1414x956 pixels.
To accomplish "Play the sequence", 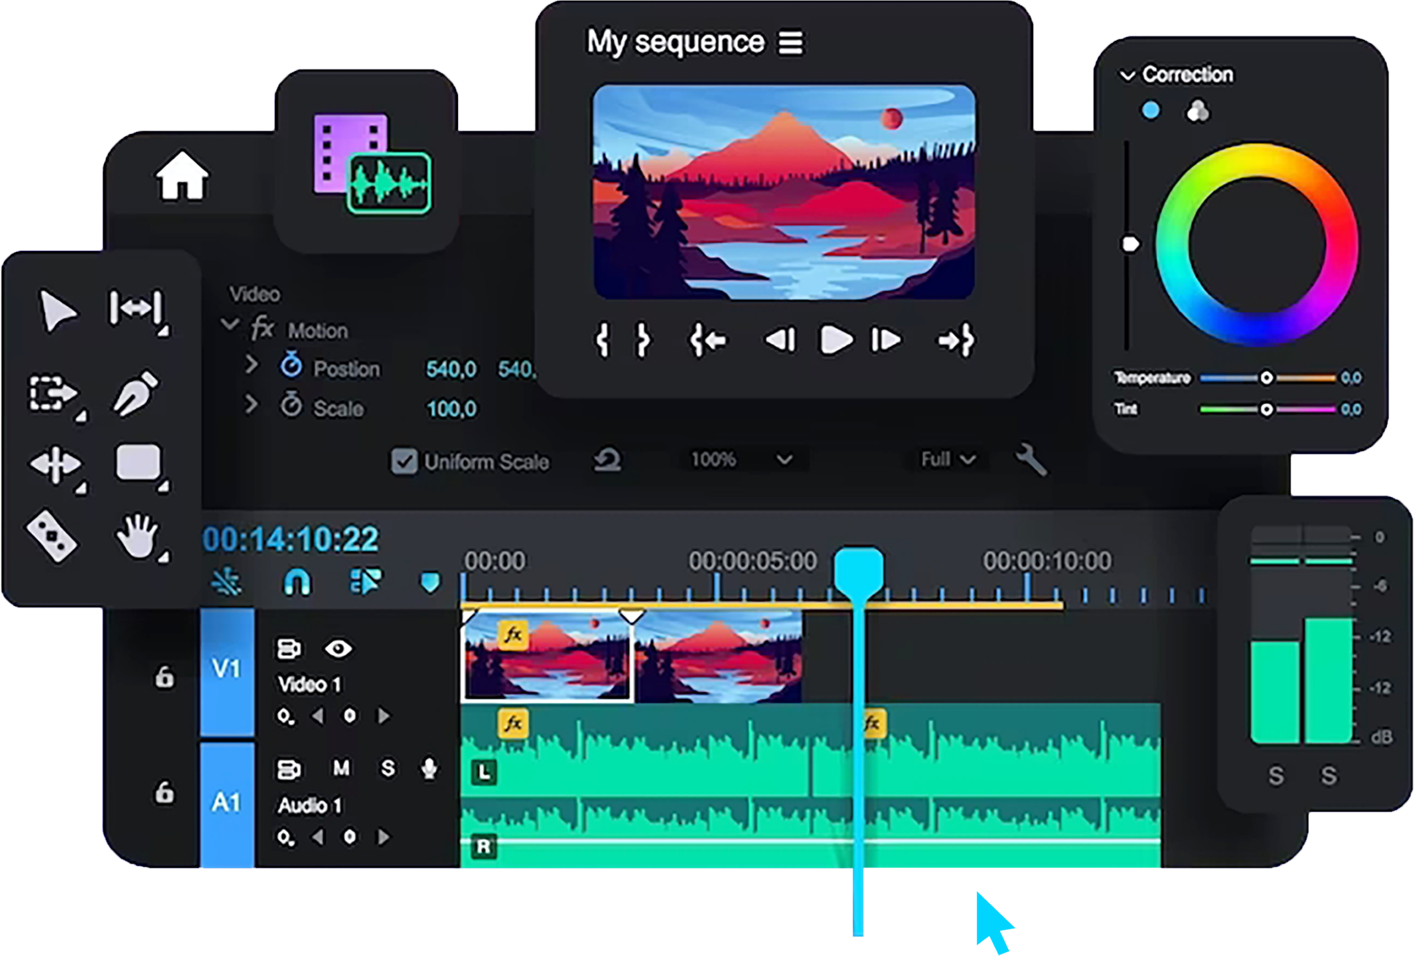I will click(x=836, y=341).
